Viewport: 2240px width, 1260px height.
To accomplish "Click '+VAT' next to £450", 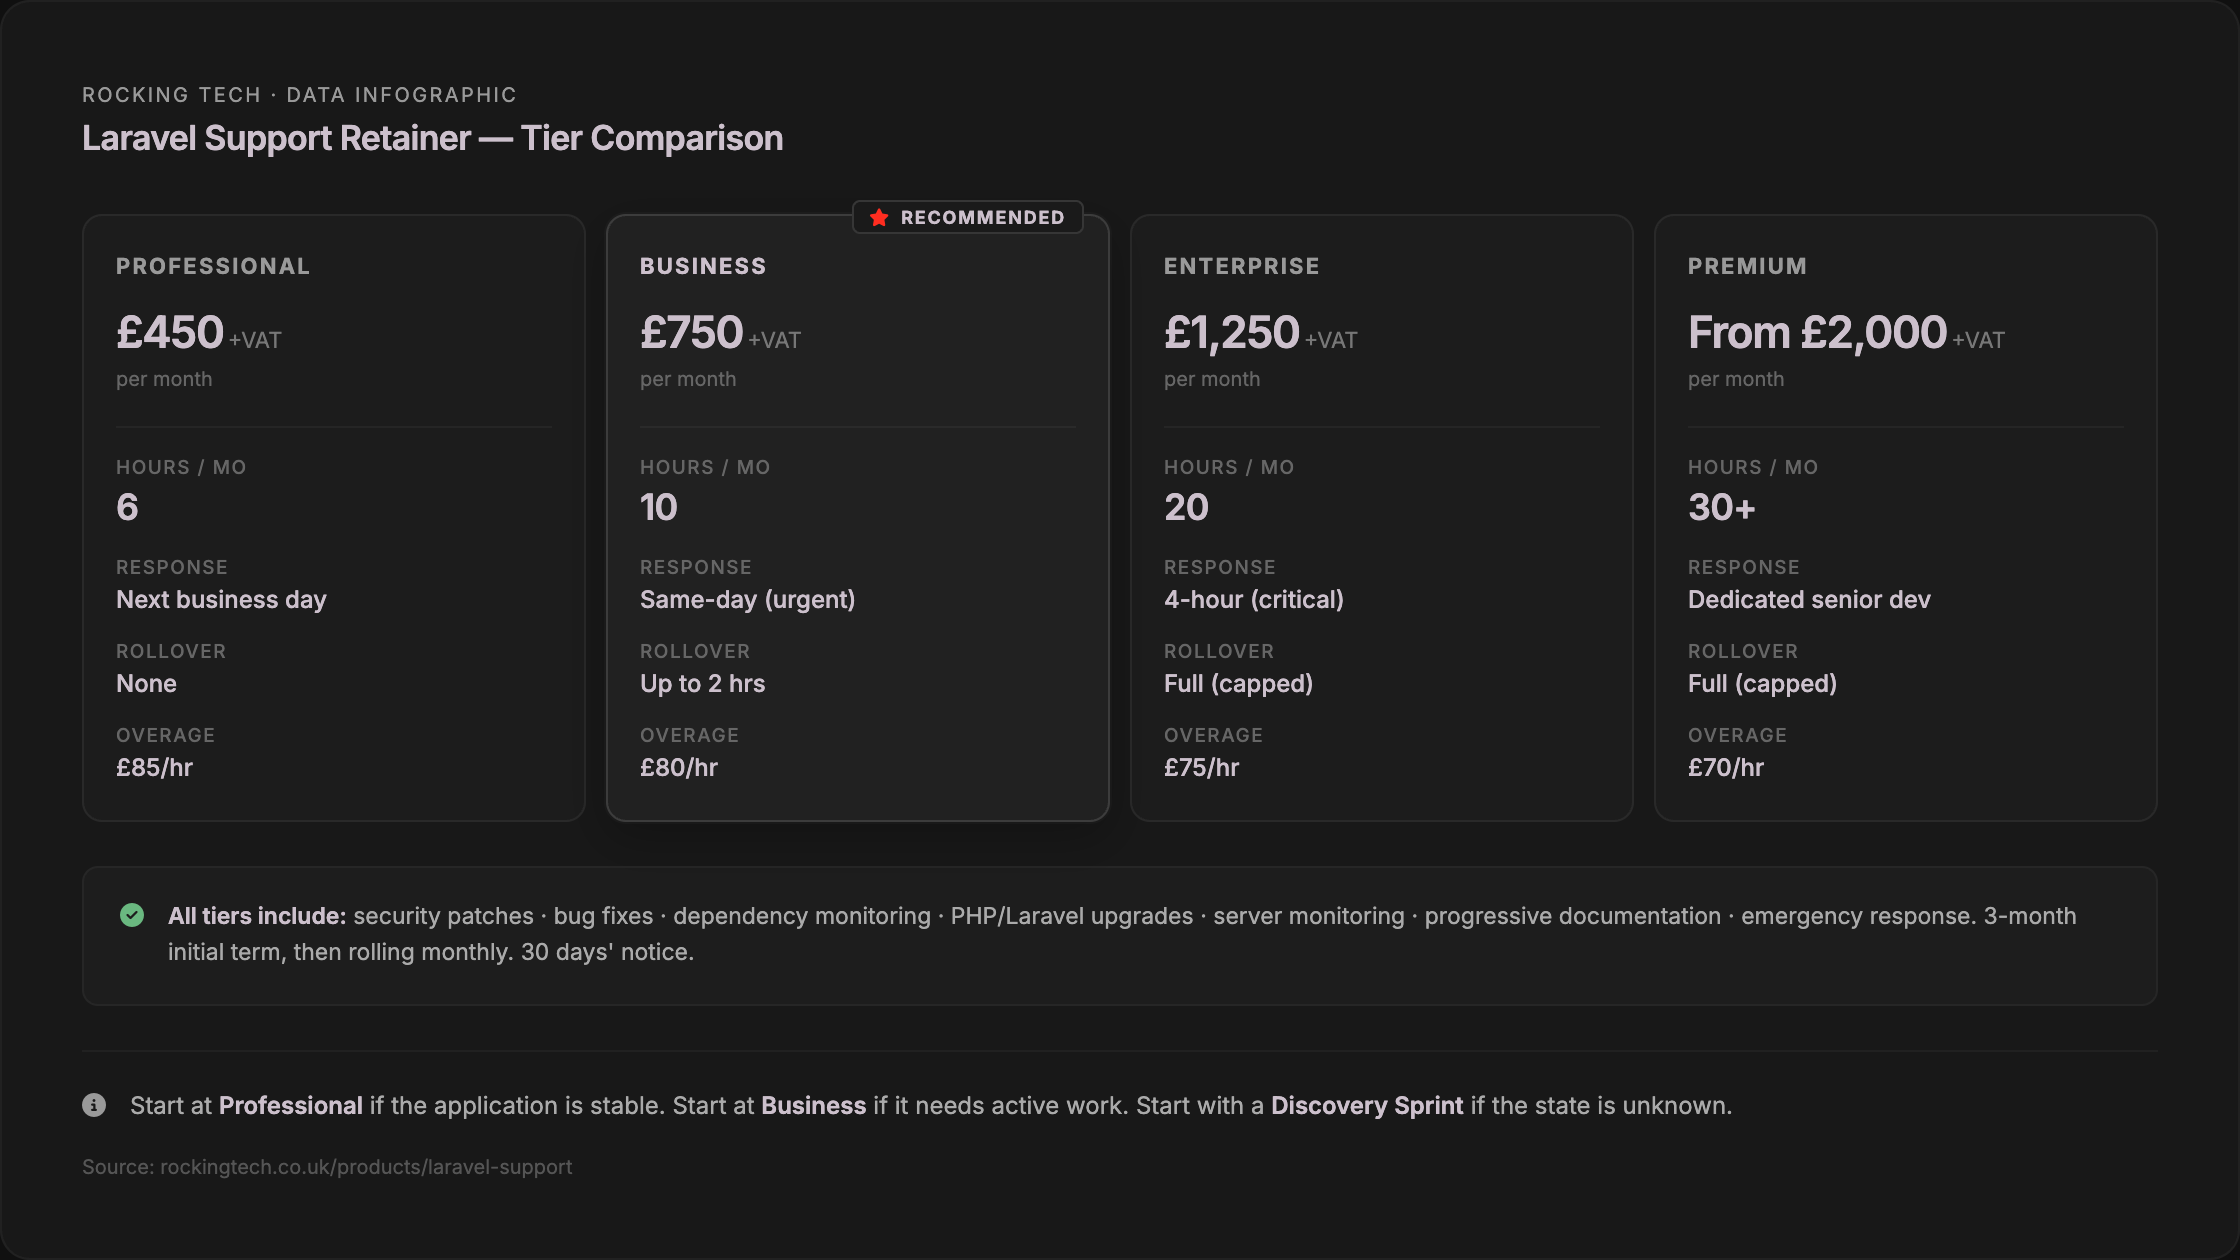I will click(x=255, y=340).
